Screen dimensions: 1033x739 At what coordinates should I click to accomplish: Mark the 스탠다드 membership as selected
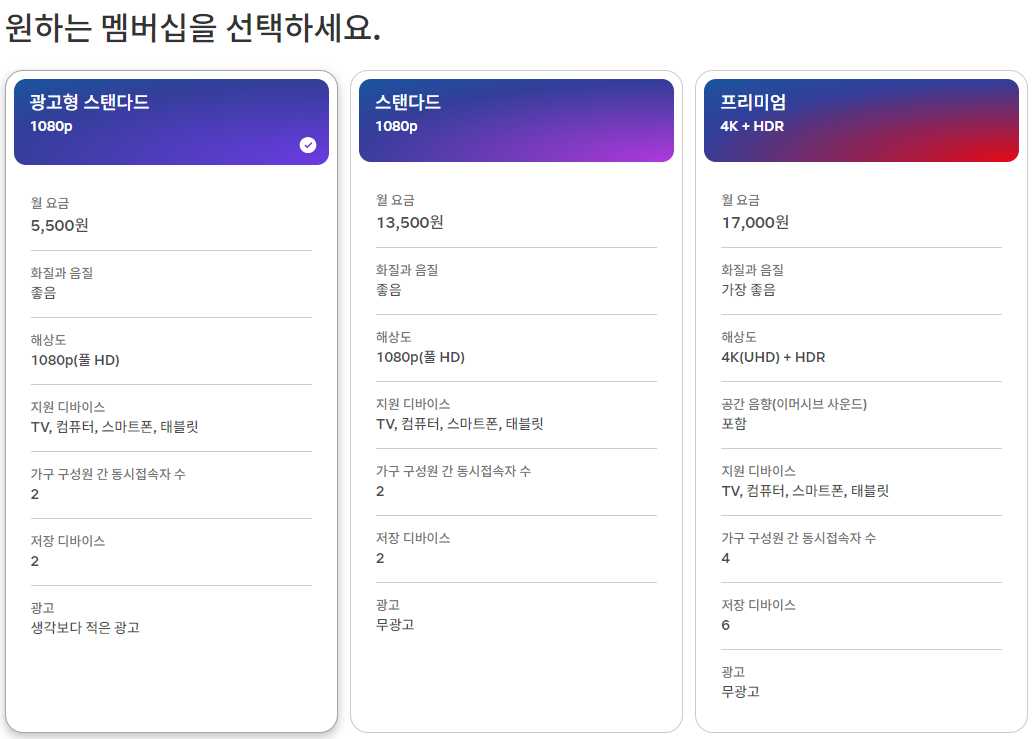[x=516, y=400]
